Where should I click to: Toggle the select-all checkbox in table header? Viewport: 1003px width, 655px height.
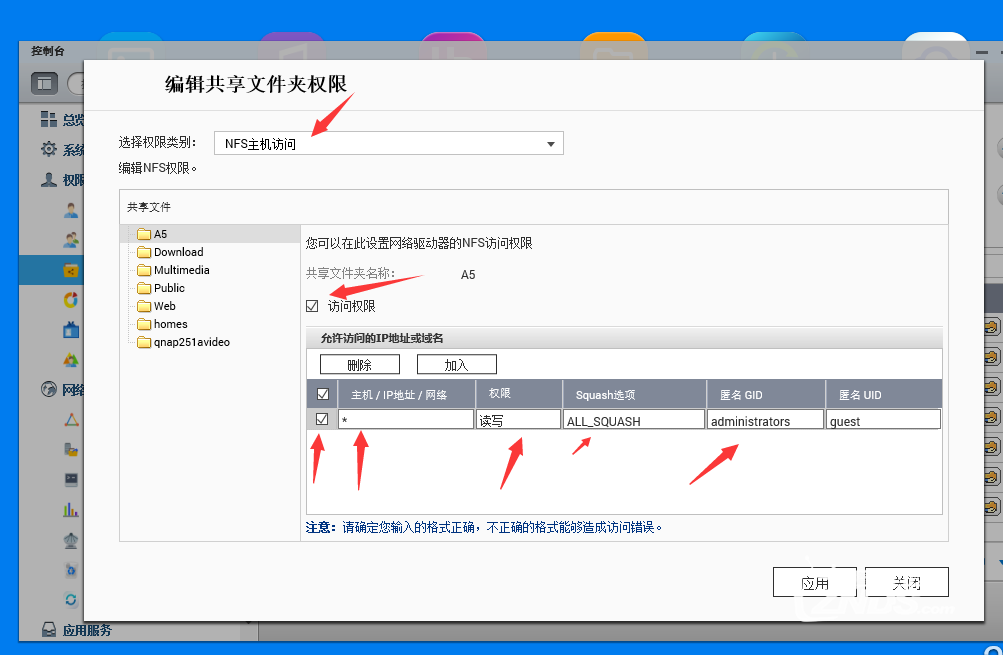(x=323, y=394)
